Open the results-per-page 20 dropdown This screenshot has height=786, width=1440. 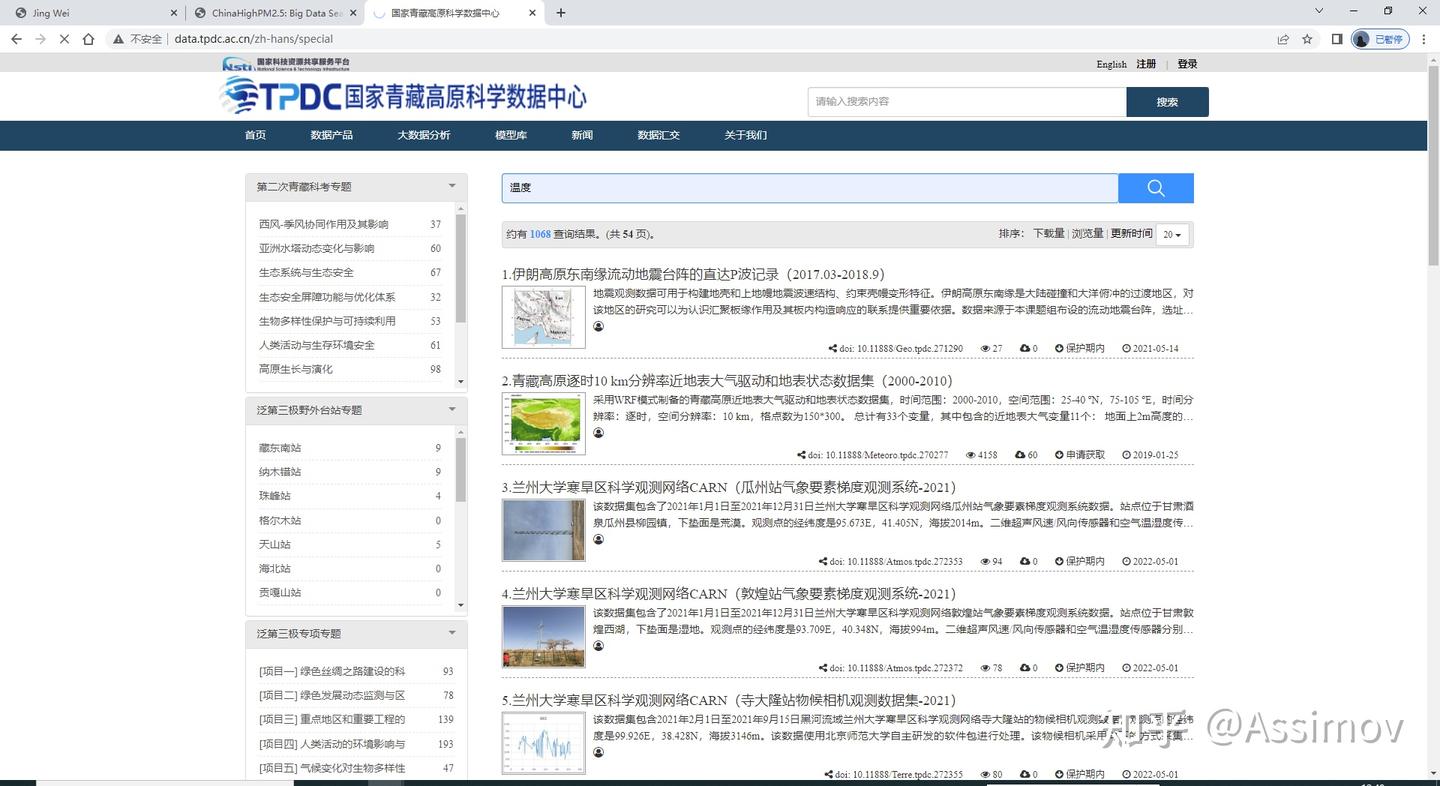pos(1171,234)
